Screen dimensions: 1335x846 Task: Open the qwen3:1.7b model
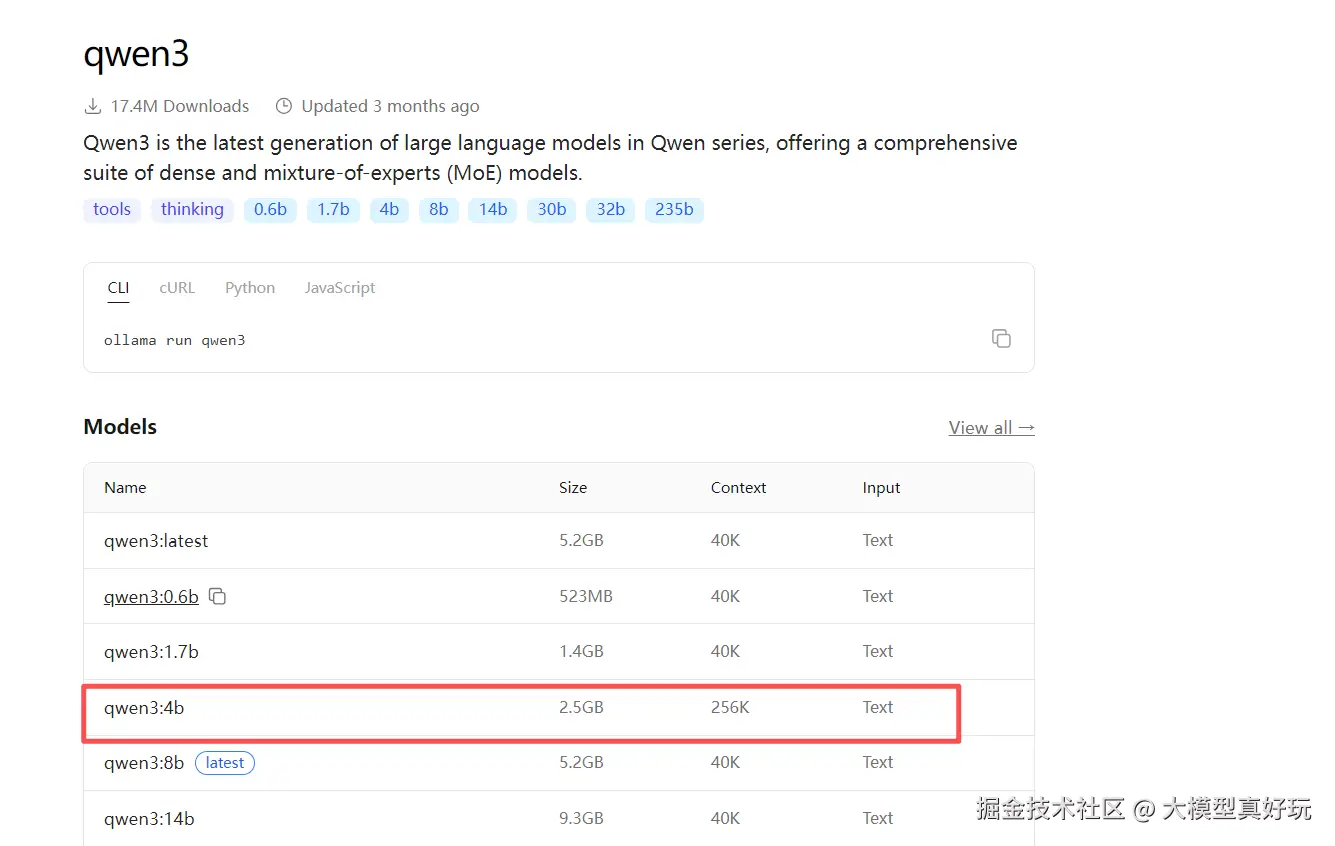click(151, 652)
